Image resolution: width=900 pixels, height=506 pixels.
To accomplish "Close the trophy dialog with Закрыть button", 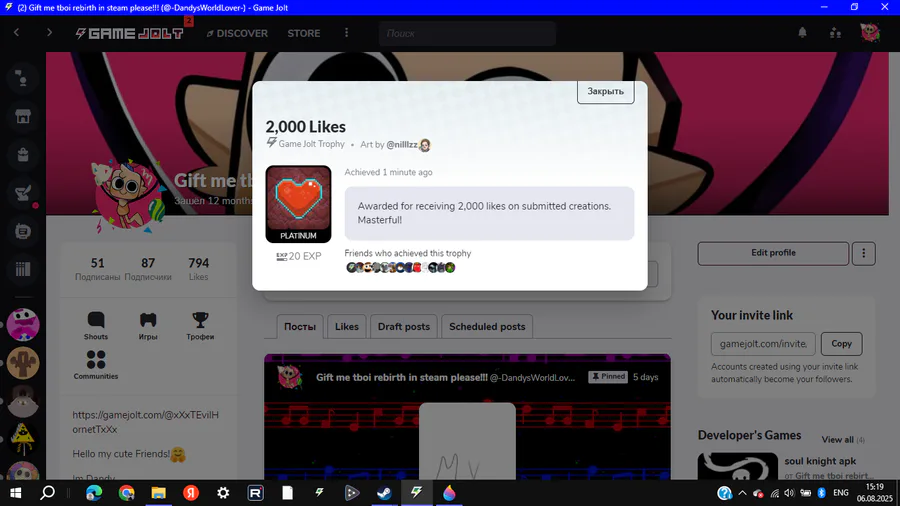I will pyautogui.click(x=606, y=92).
